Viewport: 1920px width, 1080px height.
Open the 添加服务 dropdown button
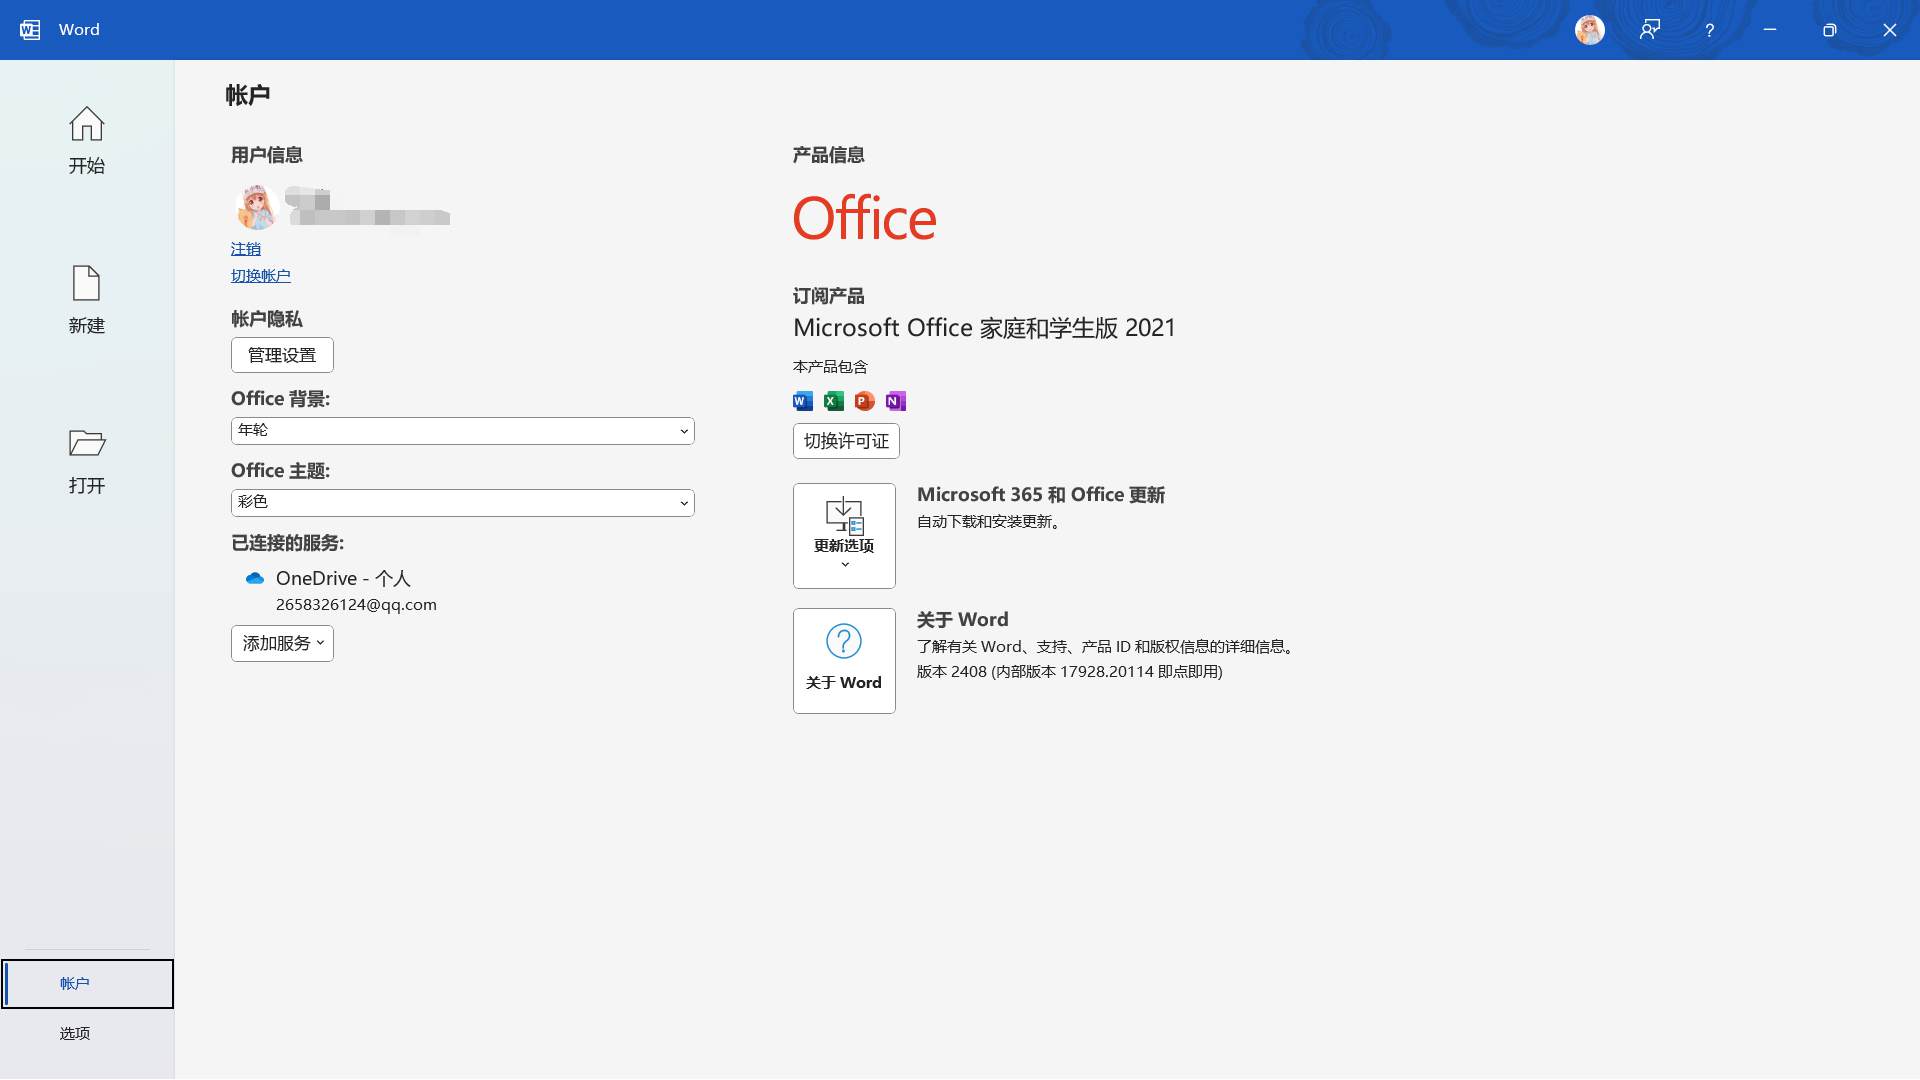click(x=282, y=643)
